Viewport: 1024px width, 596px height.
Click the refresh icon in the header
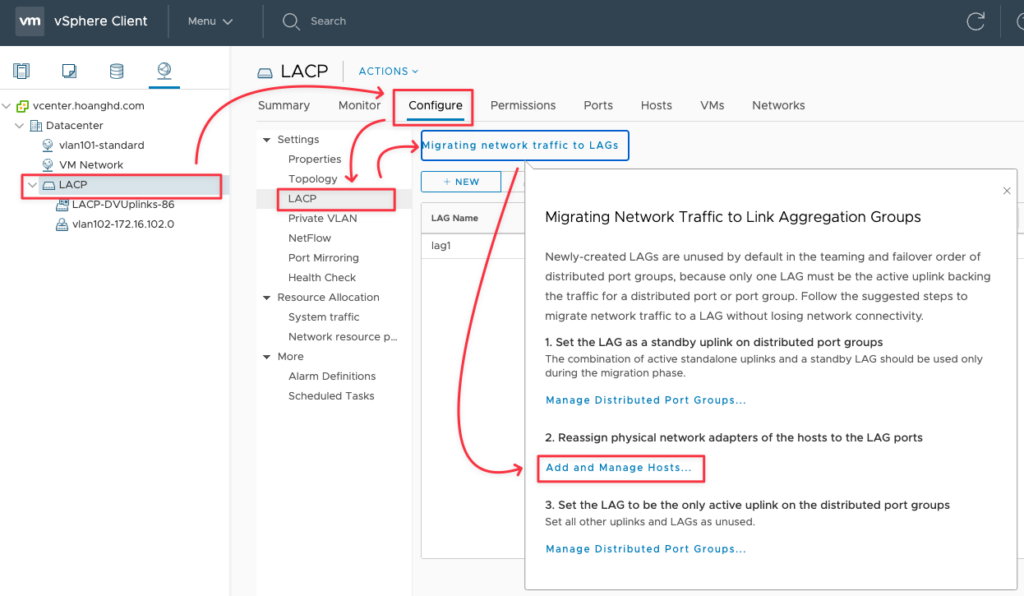[976, 21]
